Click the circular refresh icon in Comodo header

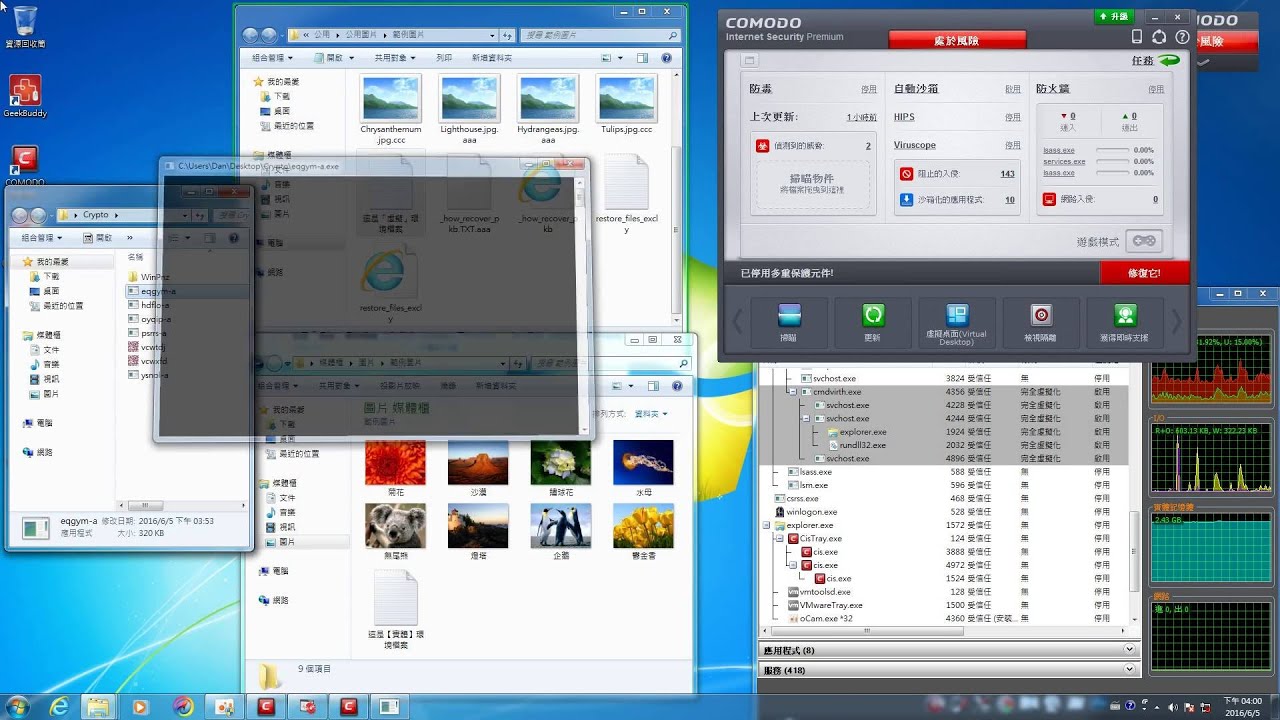pos(1159,37)
